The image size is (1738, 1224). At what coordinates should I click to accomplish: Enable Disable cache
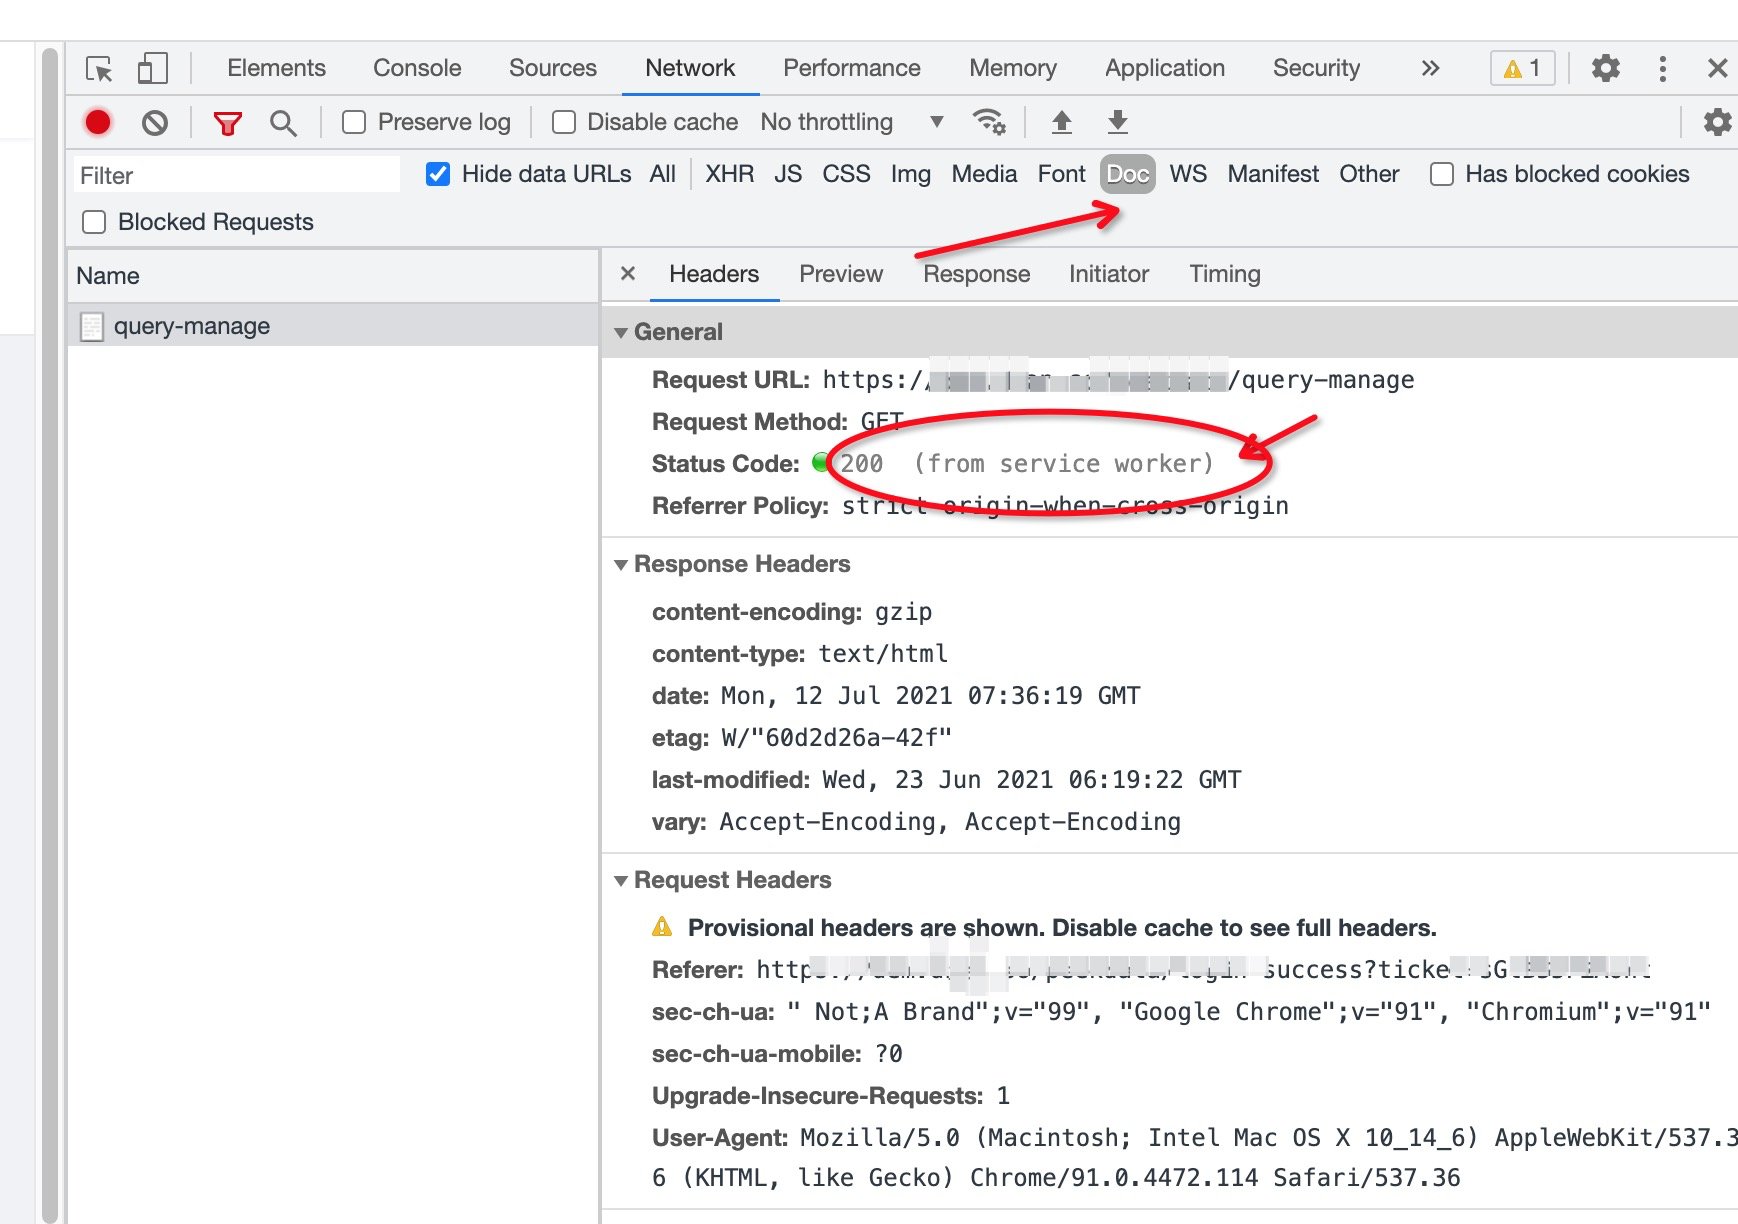pyautogui.click(x=564, y=121)
